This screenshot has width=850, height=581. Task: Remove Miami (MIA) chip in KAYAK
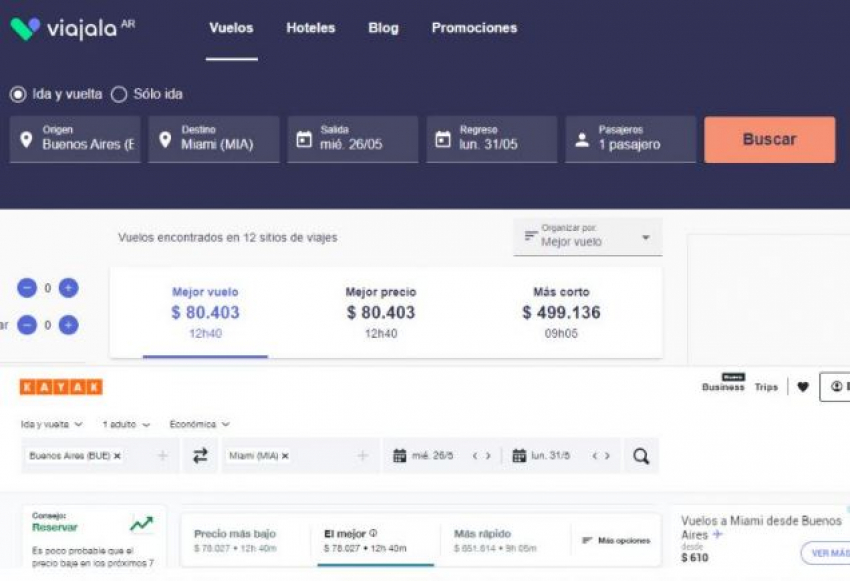(x=285, y=456)
